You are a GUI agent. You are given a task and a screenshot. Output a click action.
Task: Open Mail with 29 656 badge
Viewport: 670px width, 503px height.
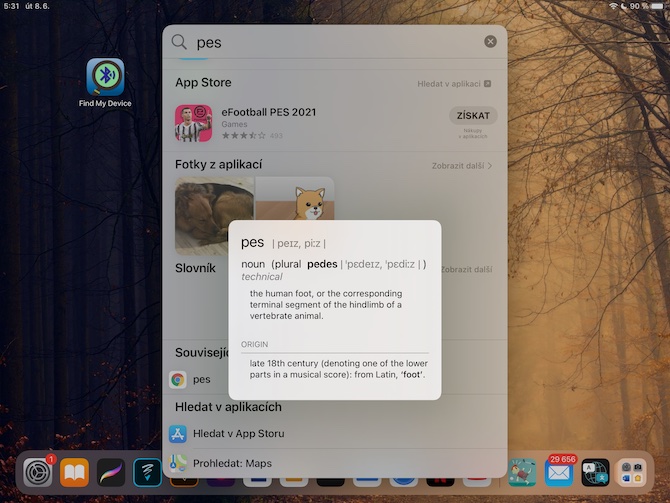coord(559,473)
